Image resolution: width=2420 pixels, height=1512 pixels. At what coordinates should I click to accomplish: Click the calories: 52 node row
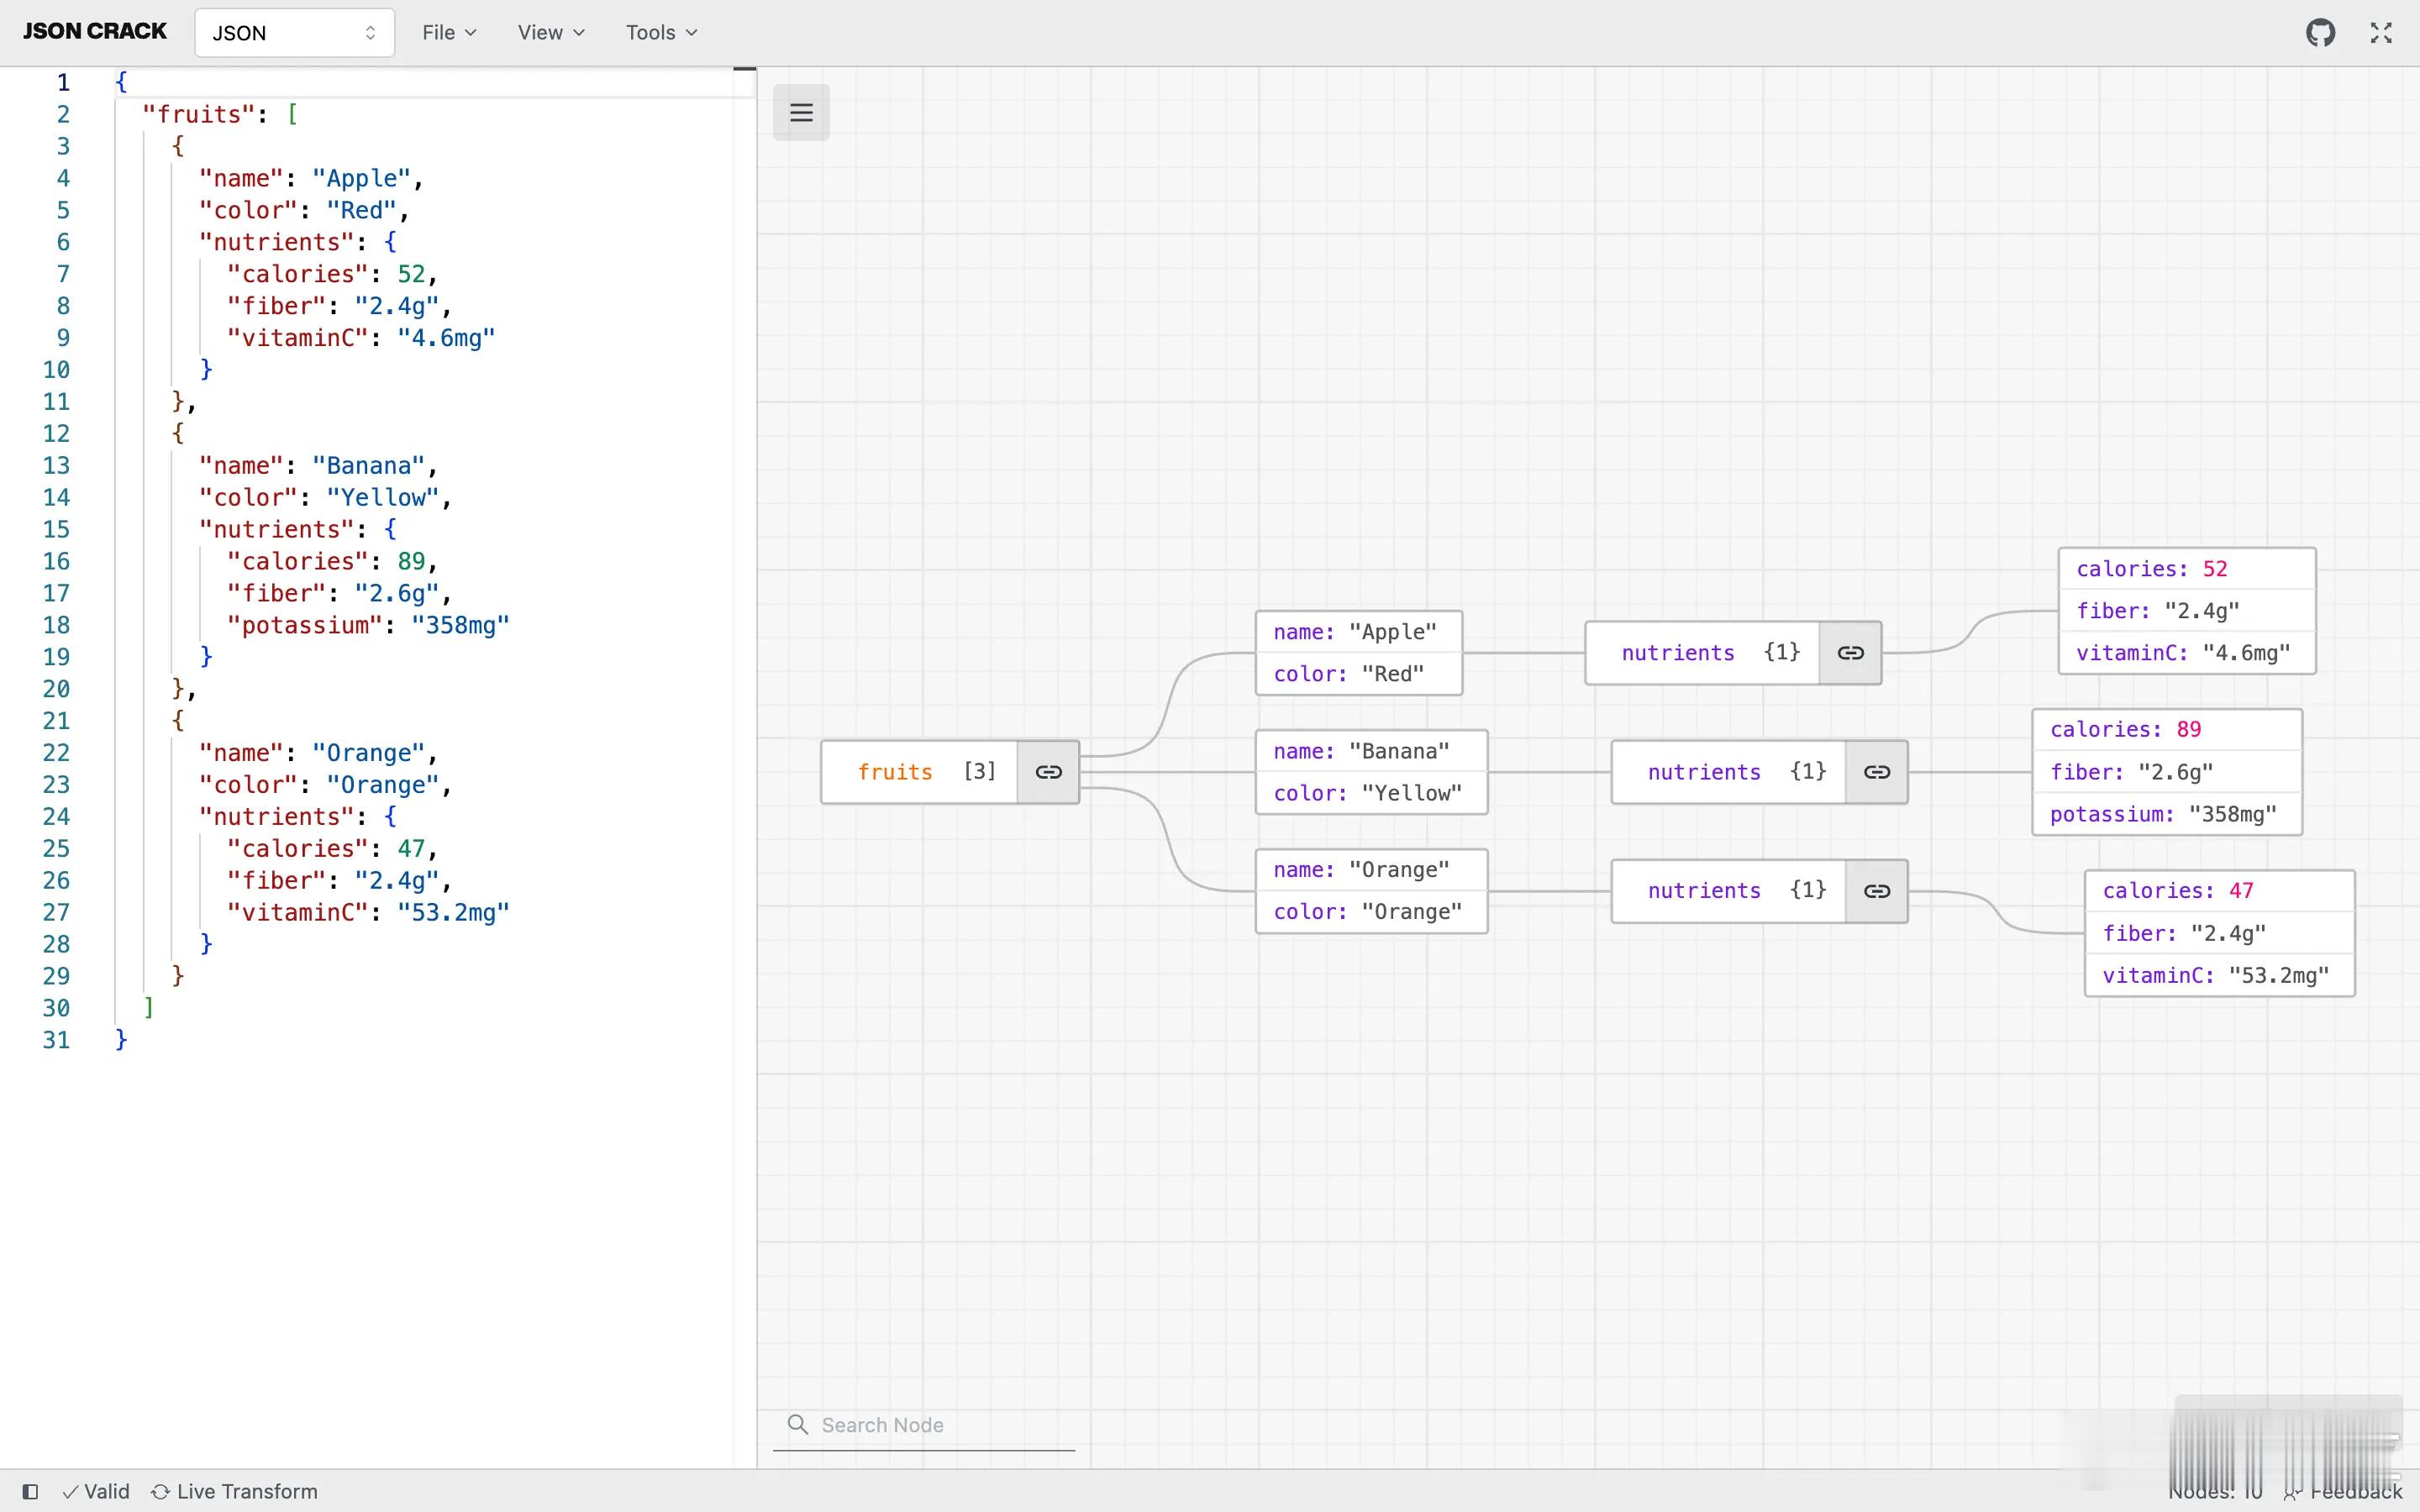pyautogui.click(x=2187, y=569)
